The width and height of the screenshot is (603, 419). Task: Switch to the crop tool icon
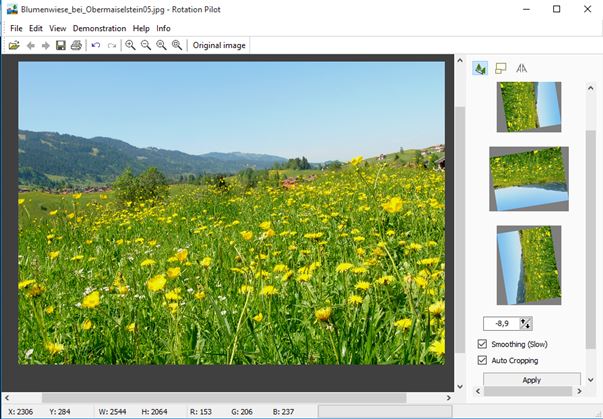[x=501, y=68]
